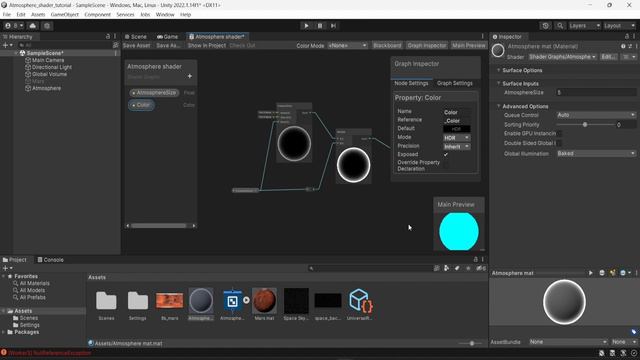
Task: Open the Scenes folder asset
Action: click(x=106, y=304)
